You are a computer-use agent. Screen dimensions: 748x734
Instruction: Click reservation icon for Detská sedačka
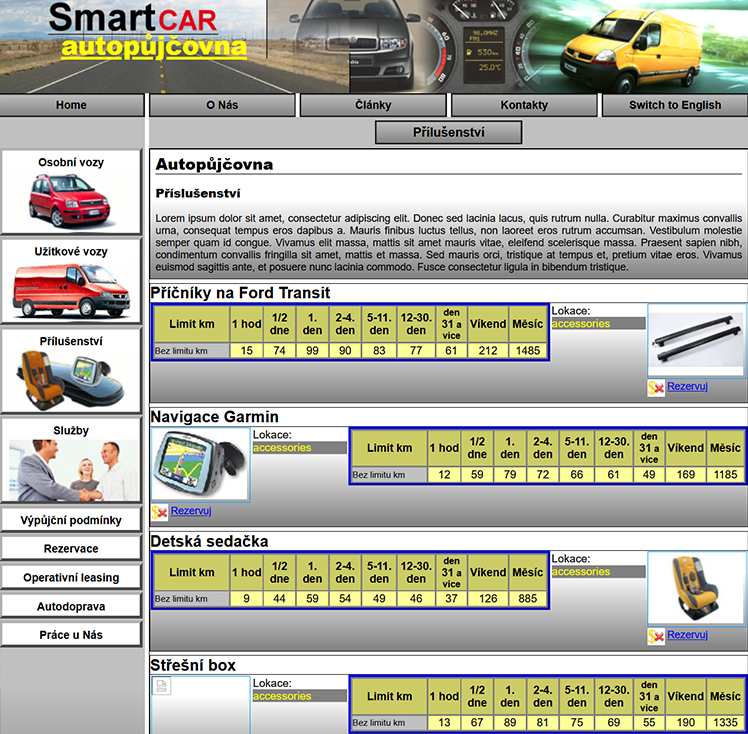point(656,636)
